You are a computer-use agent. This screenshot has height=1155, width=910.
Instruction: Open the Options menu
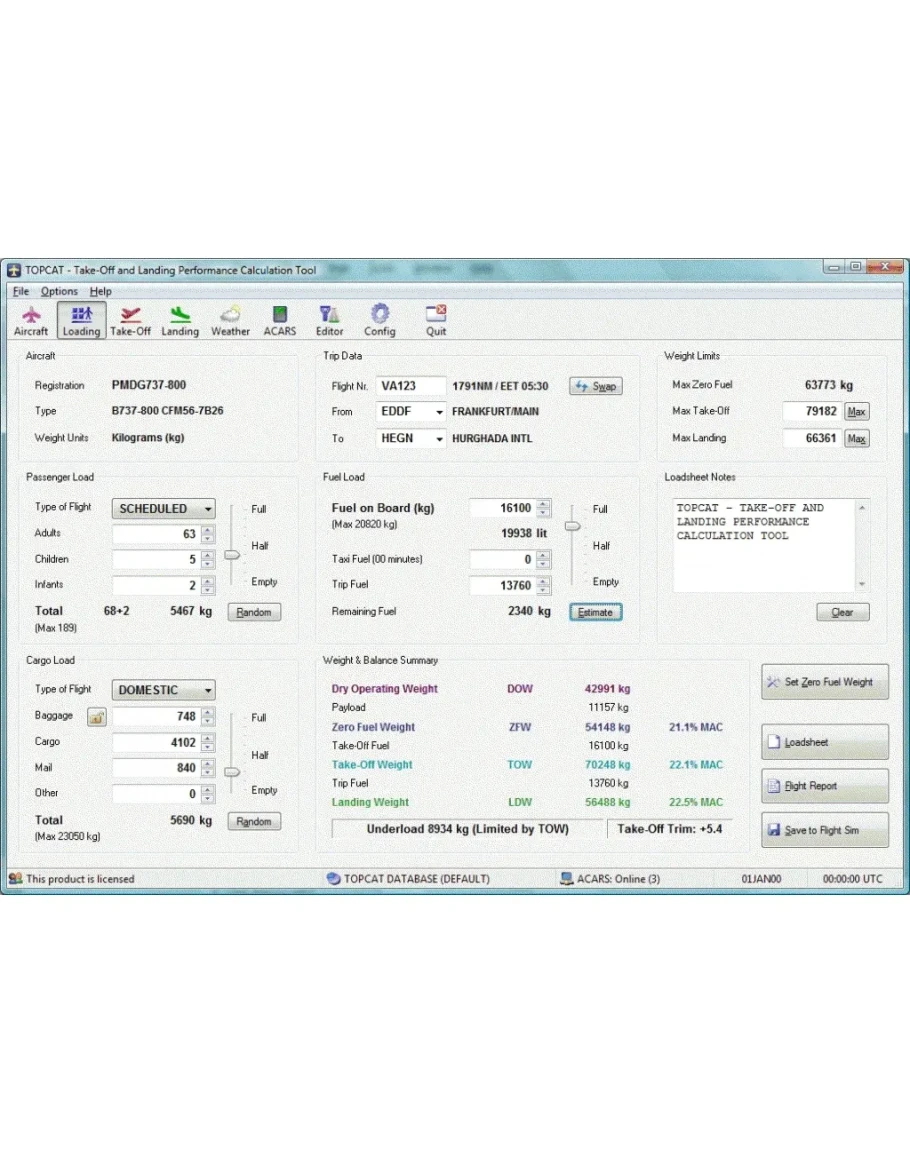59,292
